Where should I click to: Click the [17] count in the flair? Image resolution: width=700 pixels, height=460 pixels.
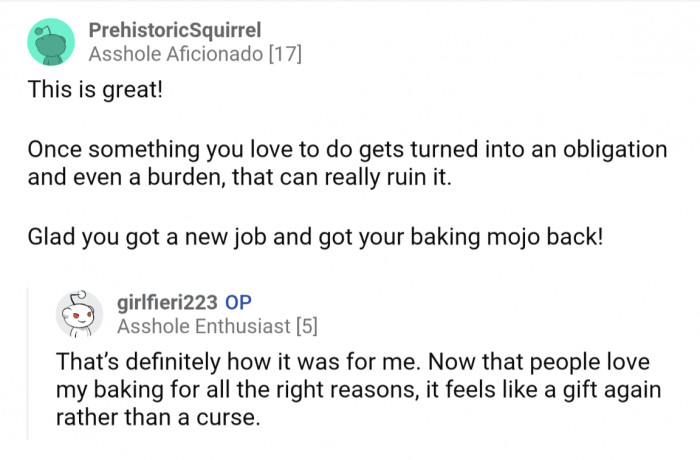coord(282,54)
